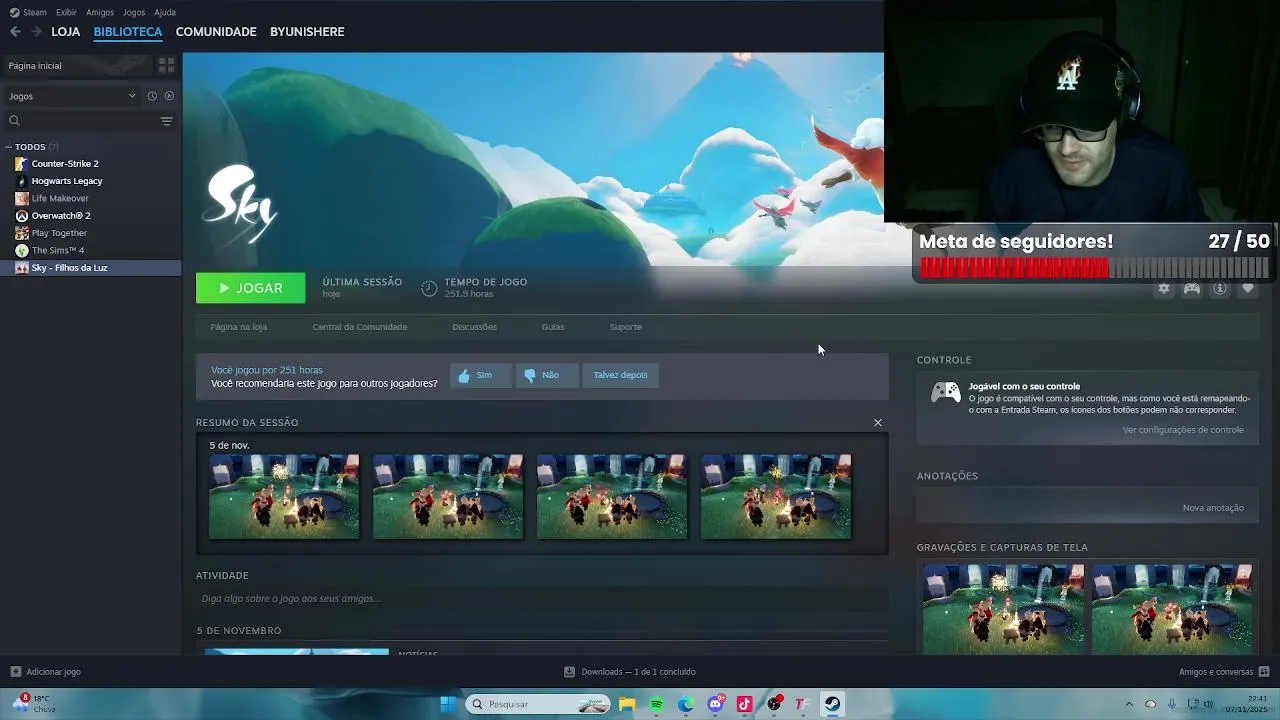This screenshot has width=1280, height=720.
Task: Switch to the LOJA tab
Action: coord(66,32)
